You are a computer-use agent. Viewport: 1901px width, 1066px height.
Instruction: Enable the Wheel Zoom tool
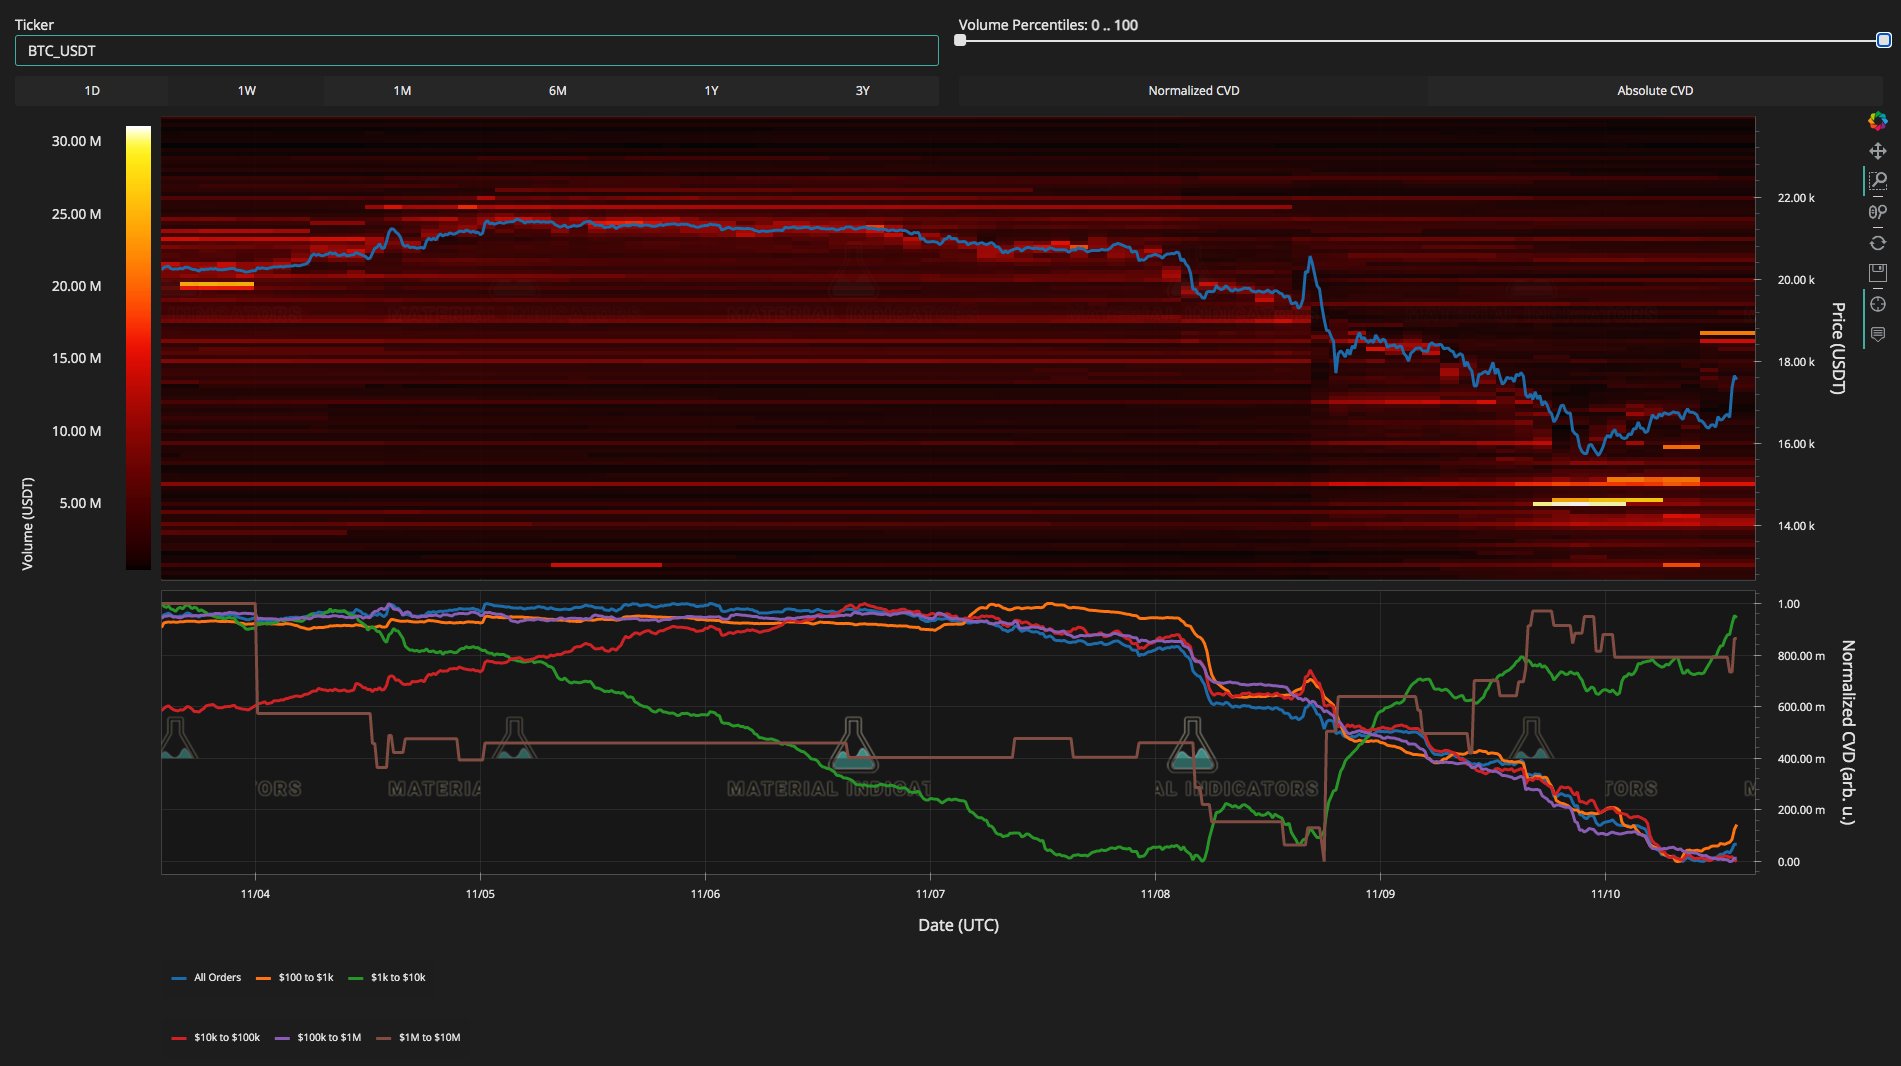[1877, 212]
